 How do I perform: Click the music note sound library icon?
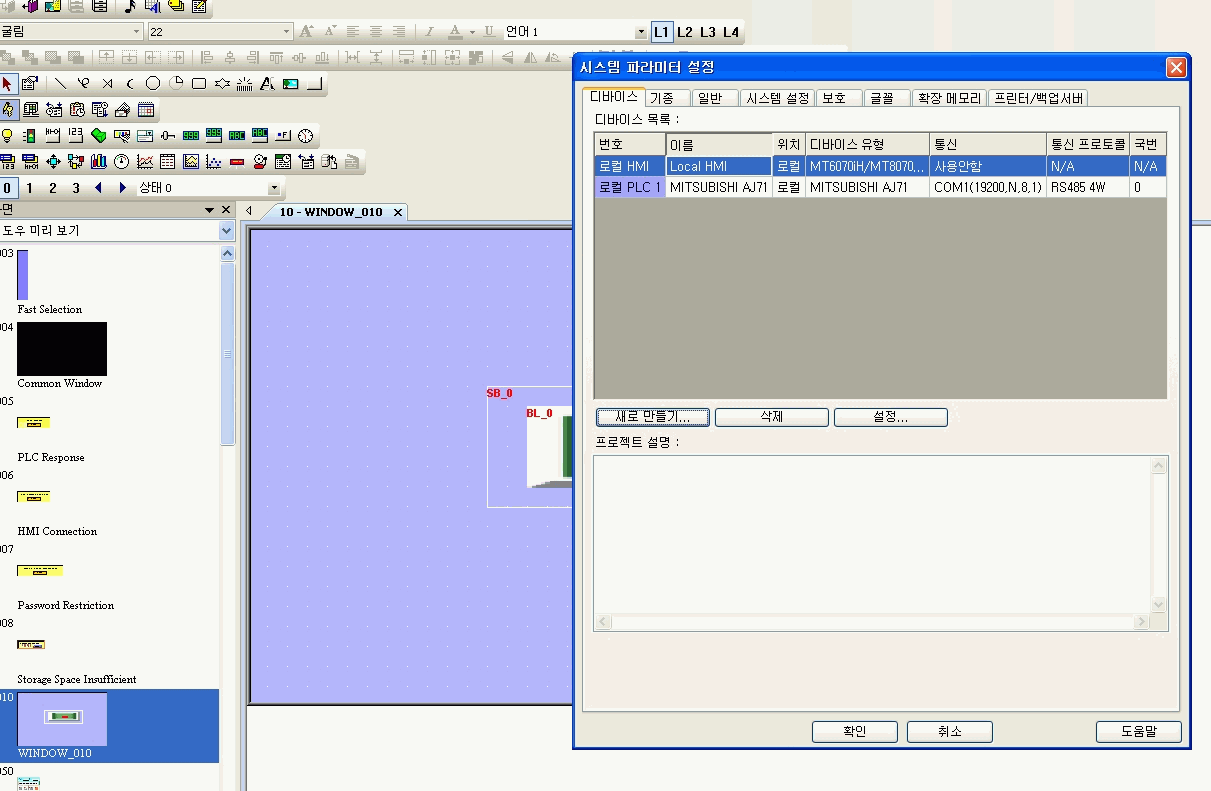[130, 6]
